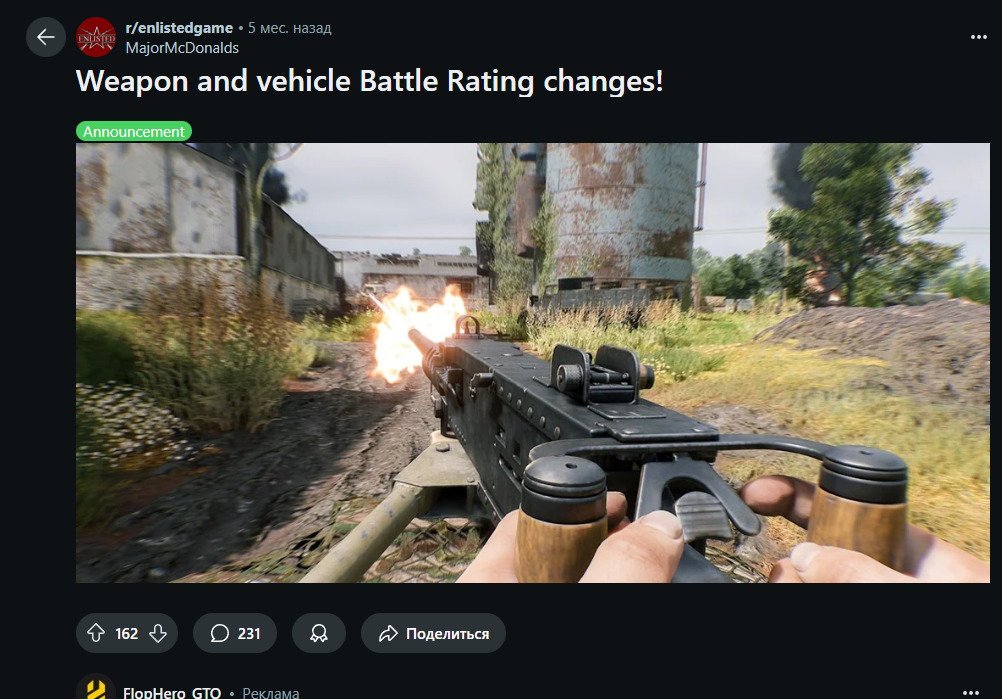Open the machine gun post image
Screen dimensions: 1002x699
(x=533, y=363)
